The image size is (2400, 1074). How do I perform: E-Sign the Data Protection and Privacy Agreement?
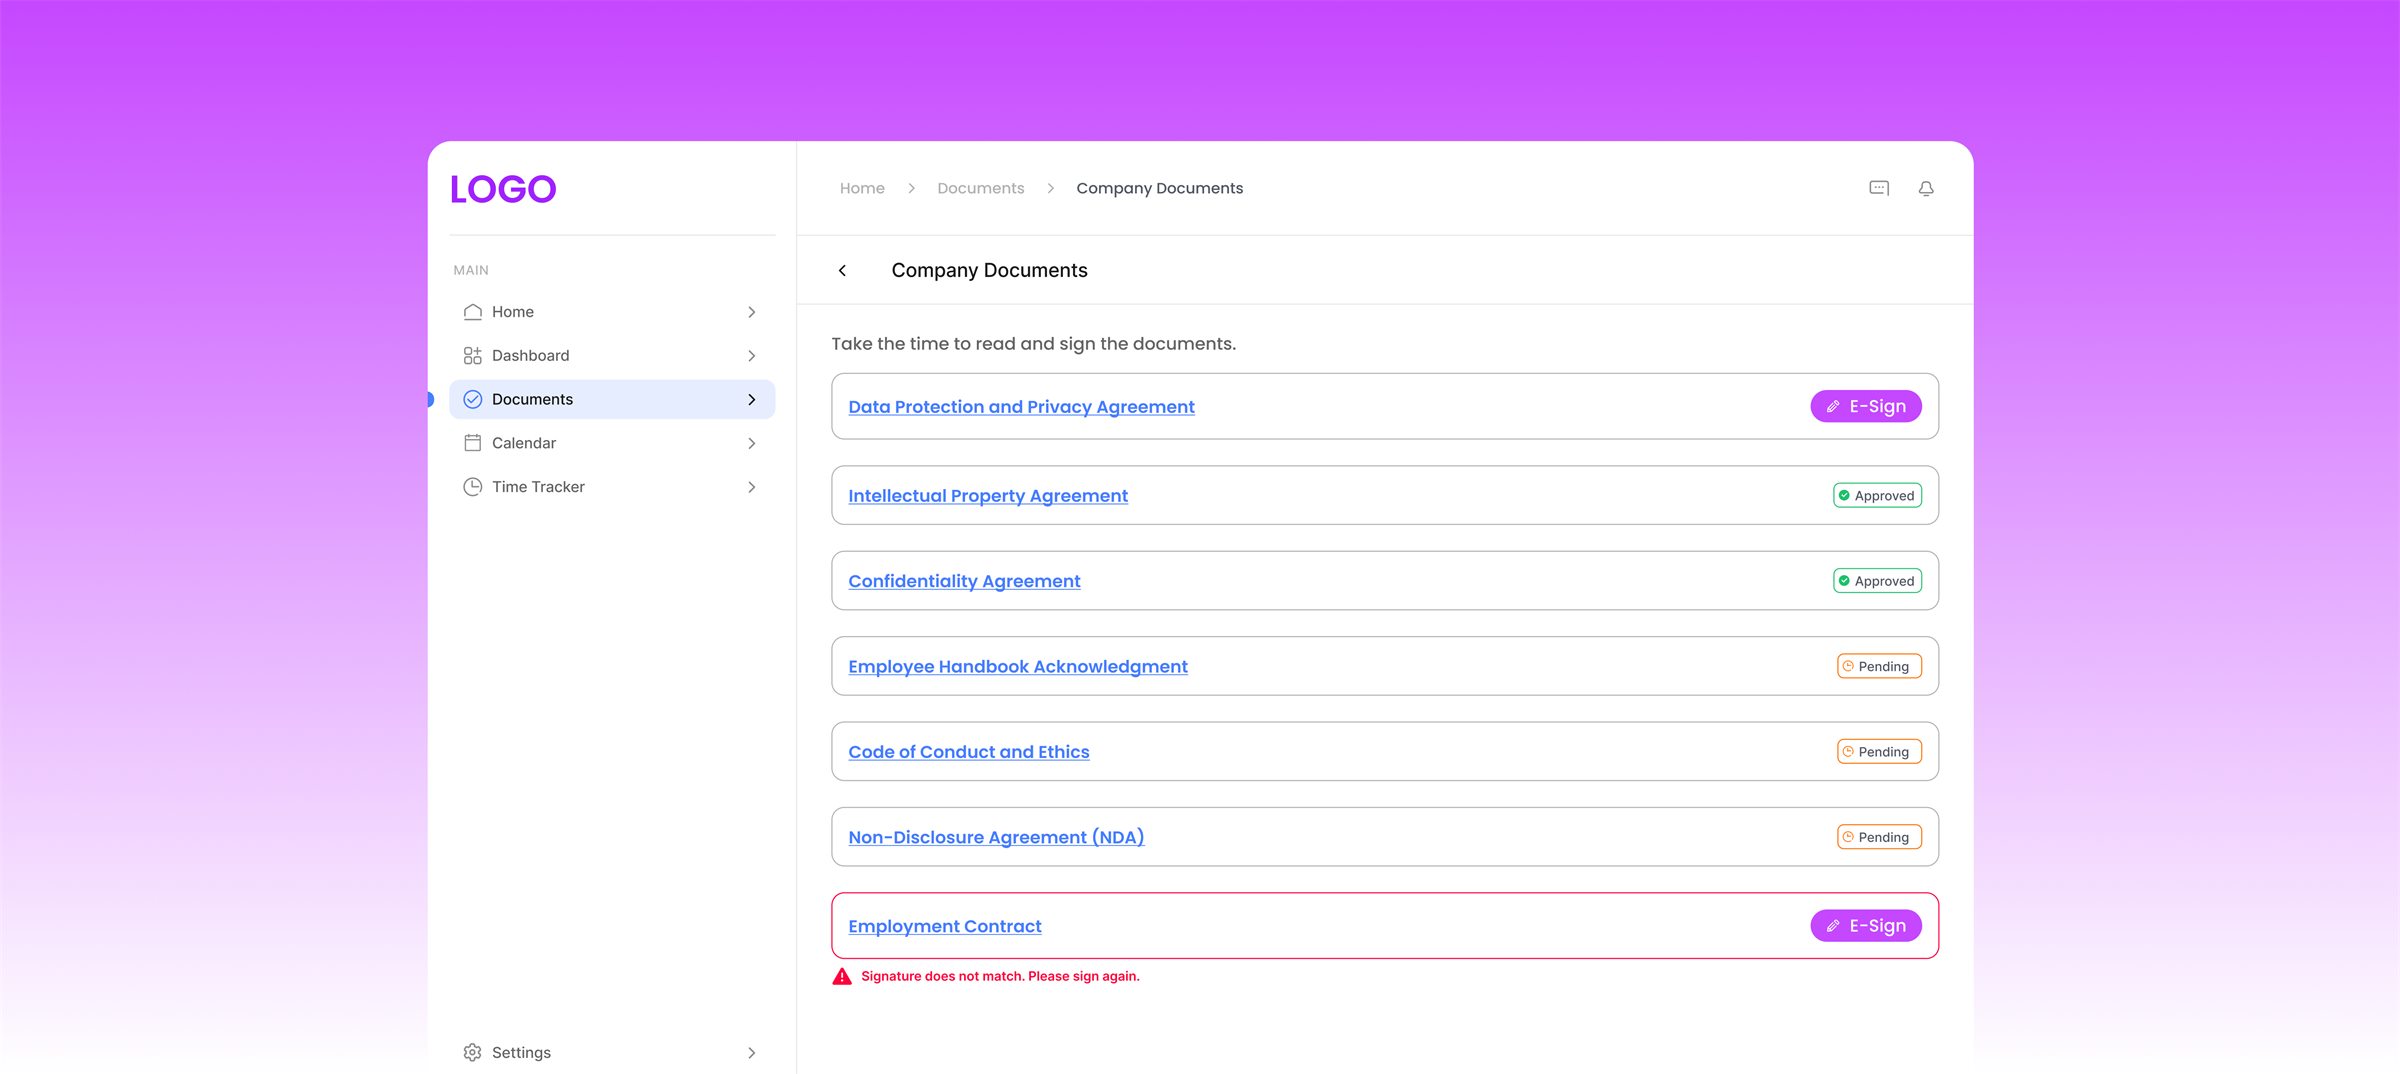1866,406
